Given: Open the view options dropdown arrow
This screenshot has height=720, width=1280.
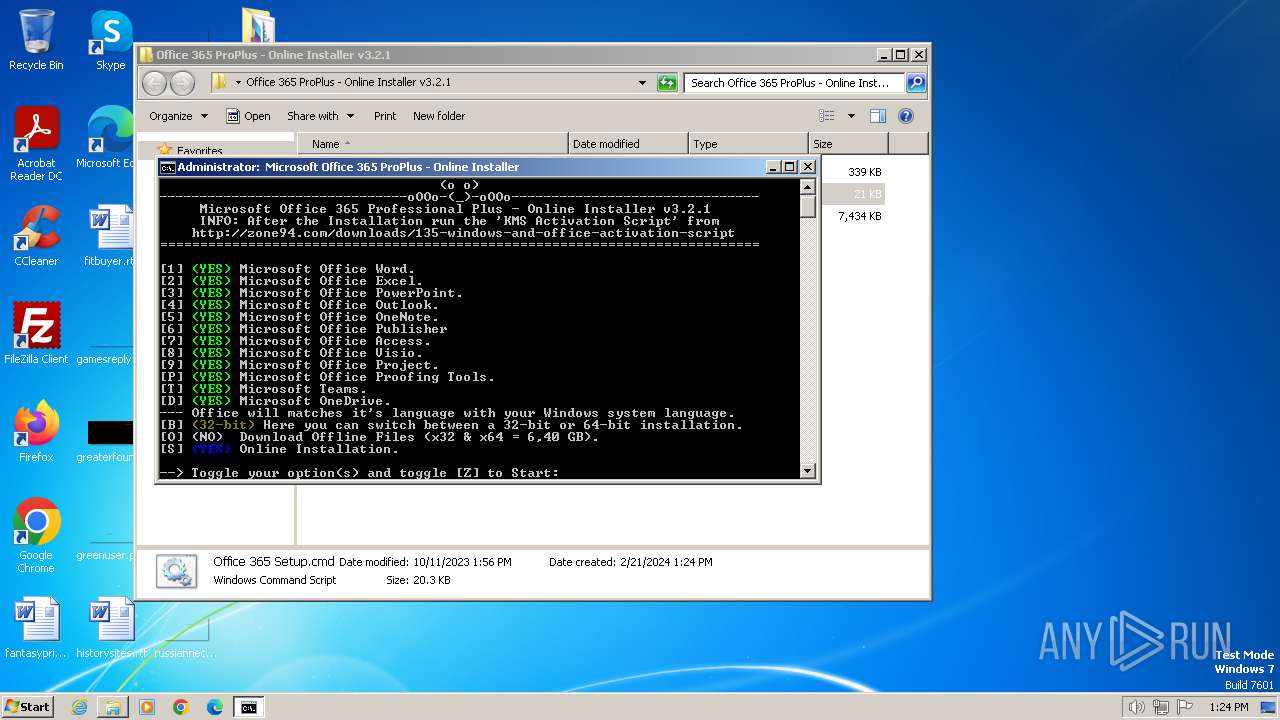Looking at the screenshot, I should pos(851,116).
